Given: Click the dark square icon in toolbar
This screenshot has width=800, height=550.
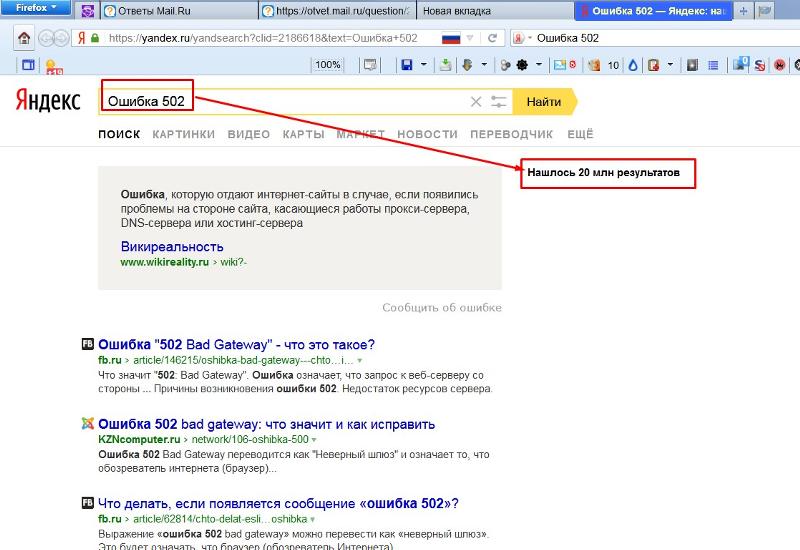Looking at the screenshot, I should tap(692, 65).
